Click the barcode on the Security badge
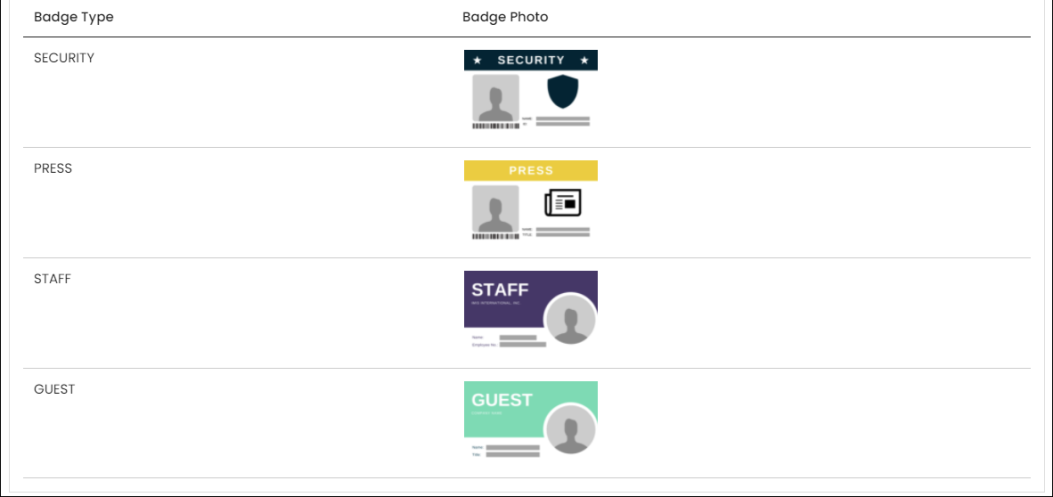 click(496, 126)
